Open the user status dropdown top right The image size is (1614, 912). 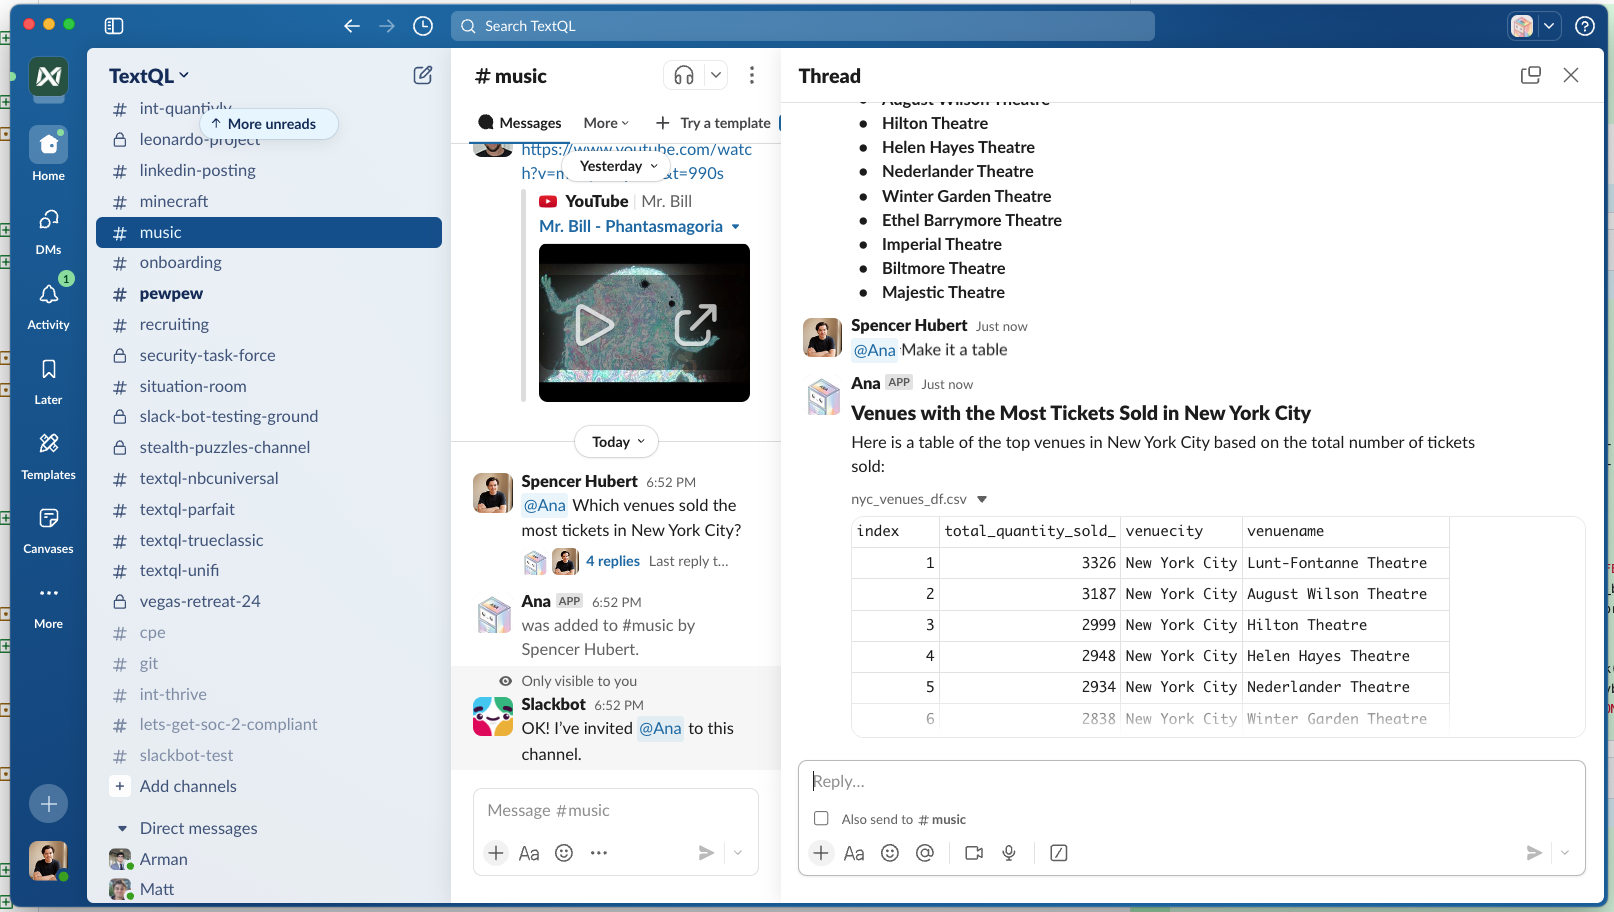coord(1549,26)
